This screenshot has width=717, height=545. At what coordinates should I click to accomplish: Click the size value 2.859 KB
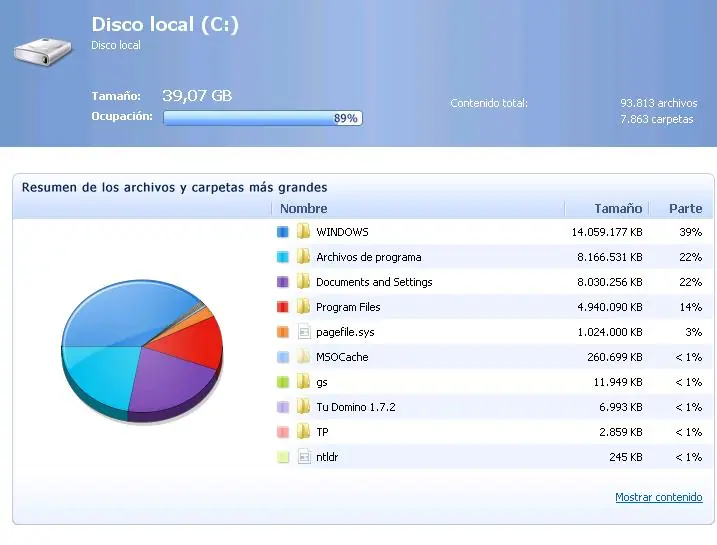pyautogui.click(x=621, y=432)
